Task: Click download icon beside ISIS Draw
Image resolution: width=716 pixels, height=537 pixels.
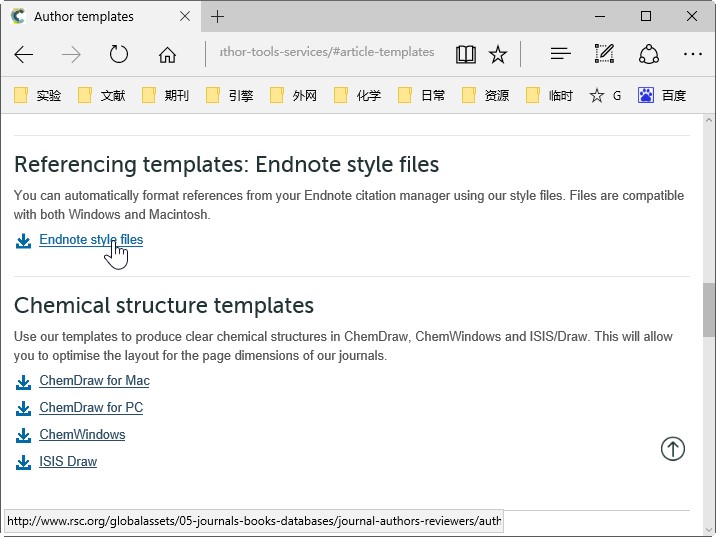Action: (x=23, y=463)
